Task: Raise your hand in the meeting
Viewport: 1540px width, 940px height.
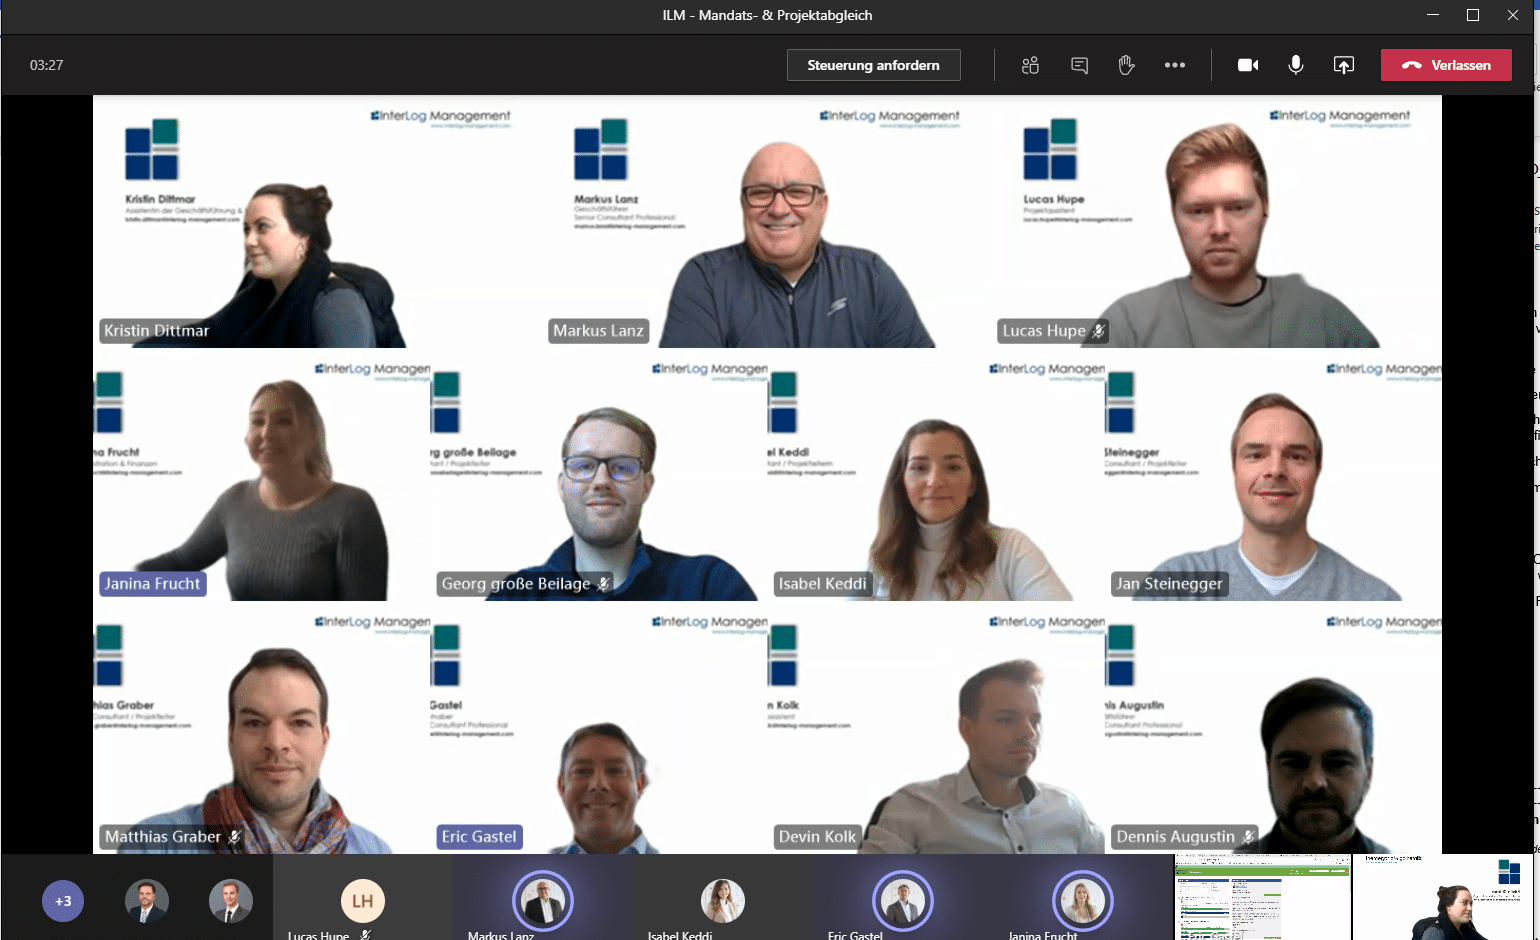Action: [x=1126, y=65]
